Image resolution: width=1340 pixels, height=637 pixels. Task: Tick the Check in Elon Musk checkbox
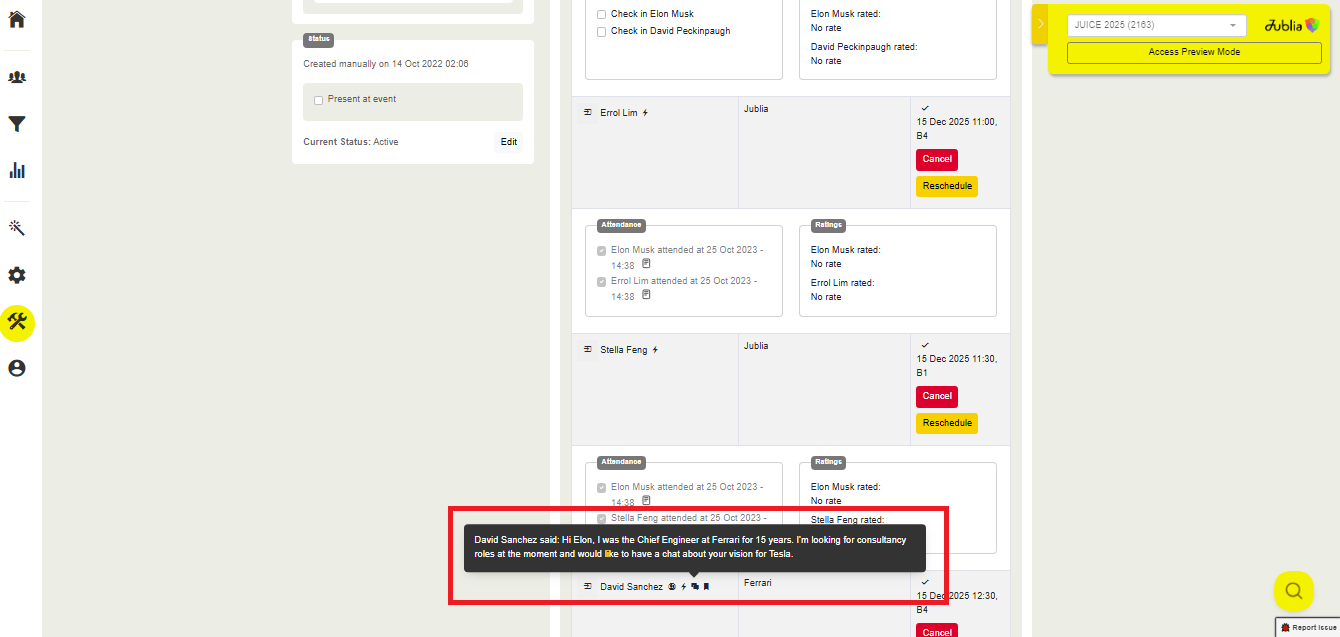[601, 14]
